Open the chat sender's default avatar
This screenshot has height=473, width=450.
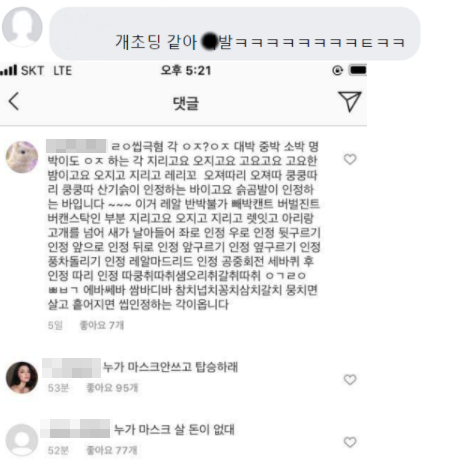point(22,27)
